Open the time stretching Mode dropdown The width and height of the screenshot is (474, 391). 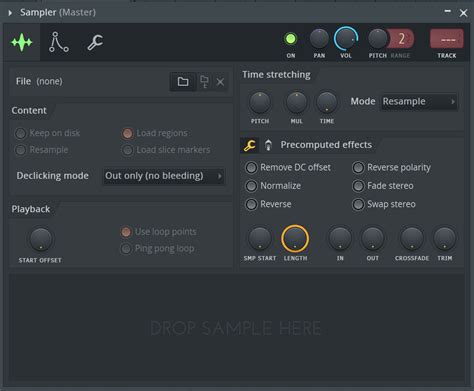pyautogui.click(x=419, y=102)
